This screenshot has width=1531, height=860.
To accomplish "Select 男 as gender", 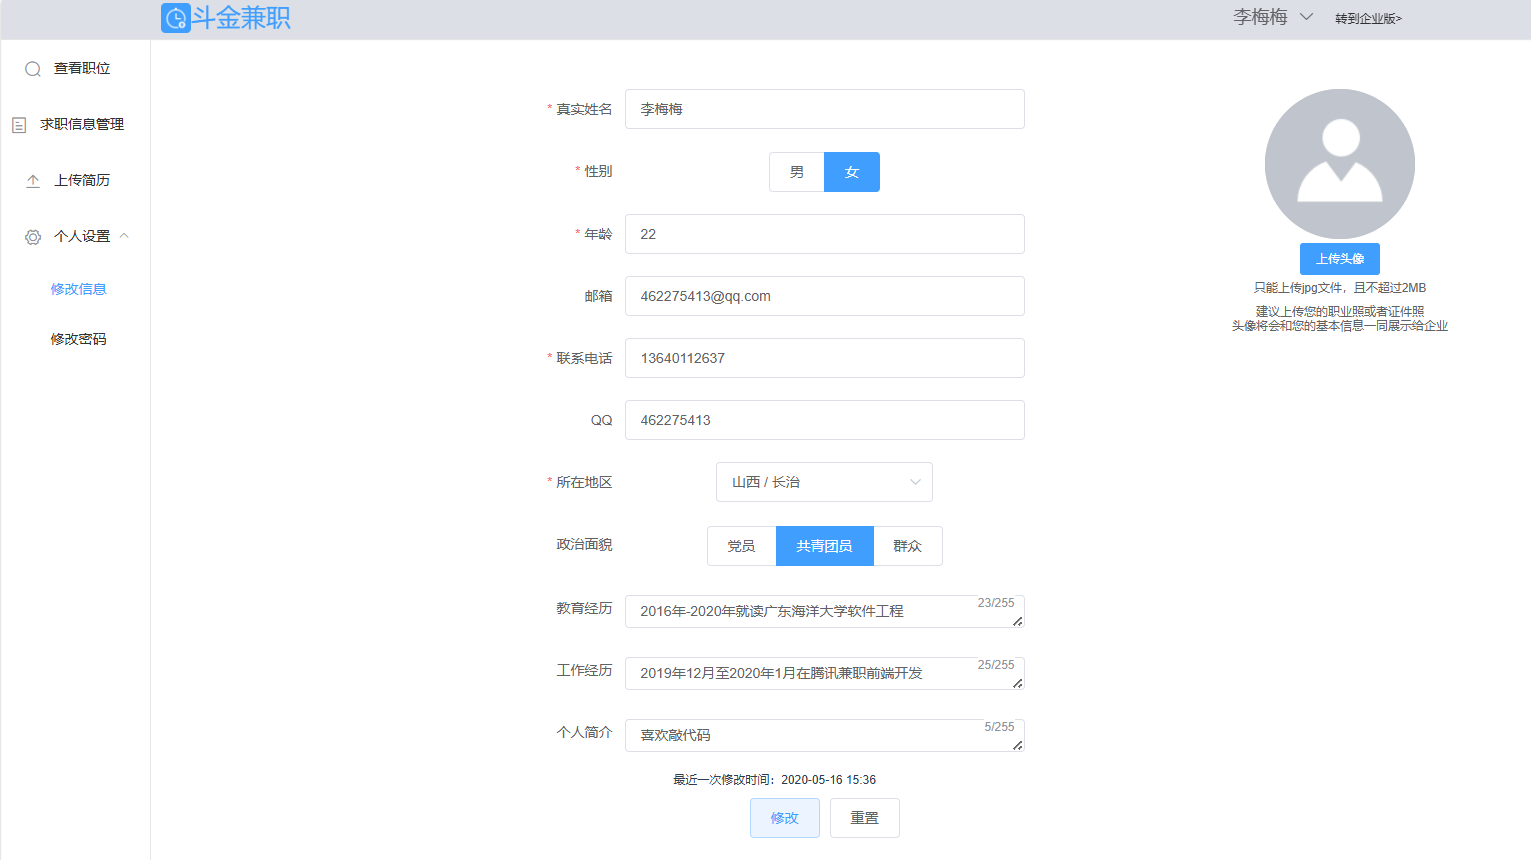I will (x=797, y=172).
